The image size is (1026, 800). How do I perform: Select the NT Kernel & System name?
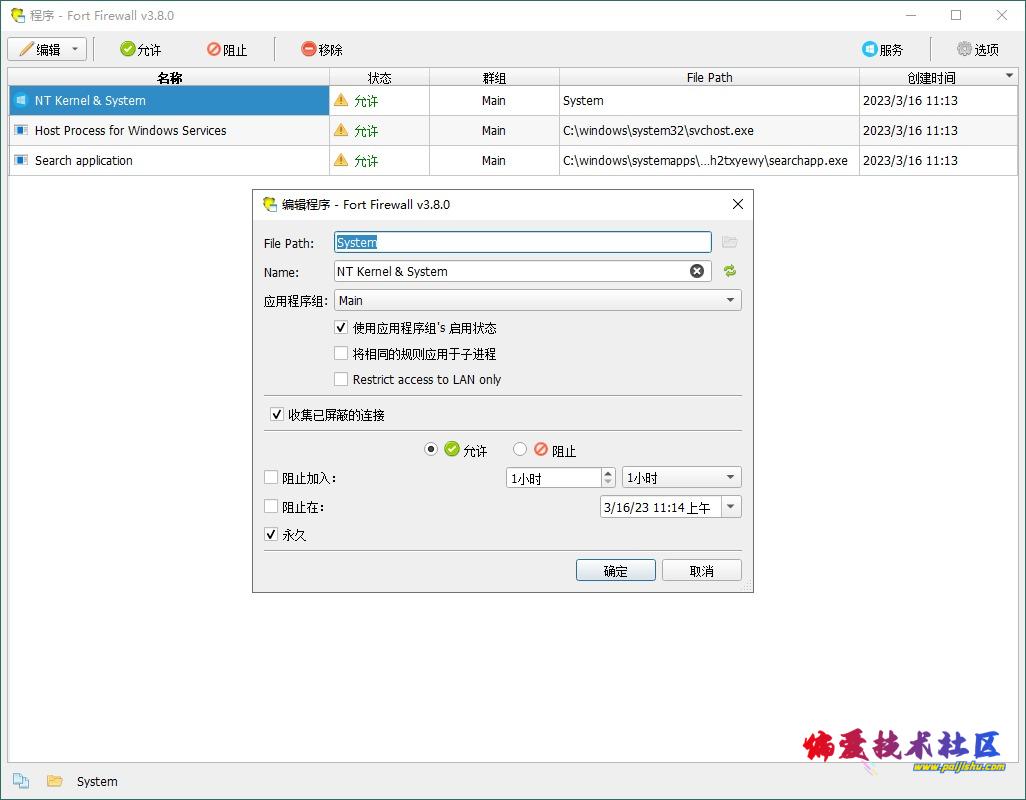coord(90,100)
